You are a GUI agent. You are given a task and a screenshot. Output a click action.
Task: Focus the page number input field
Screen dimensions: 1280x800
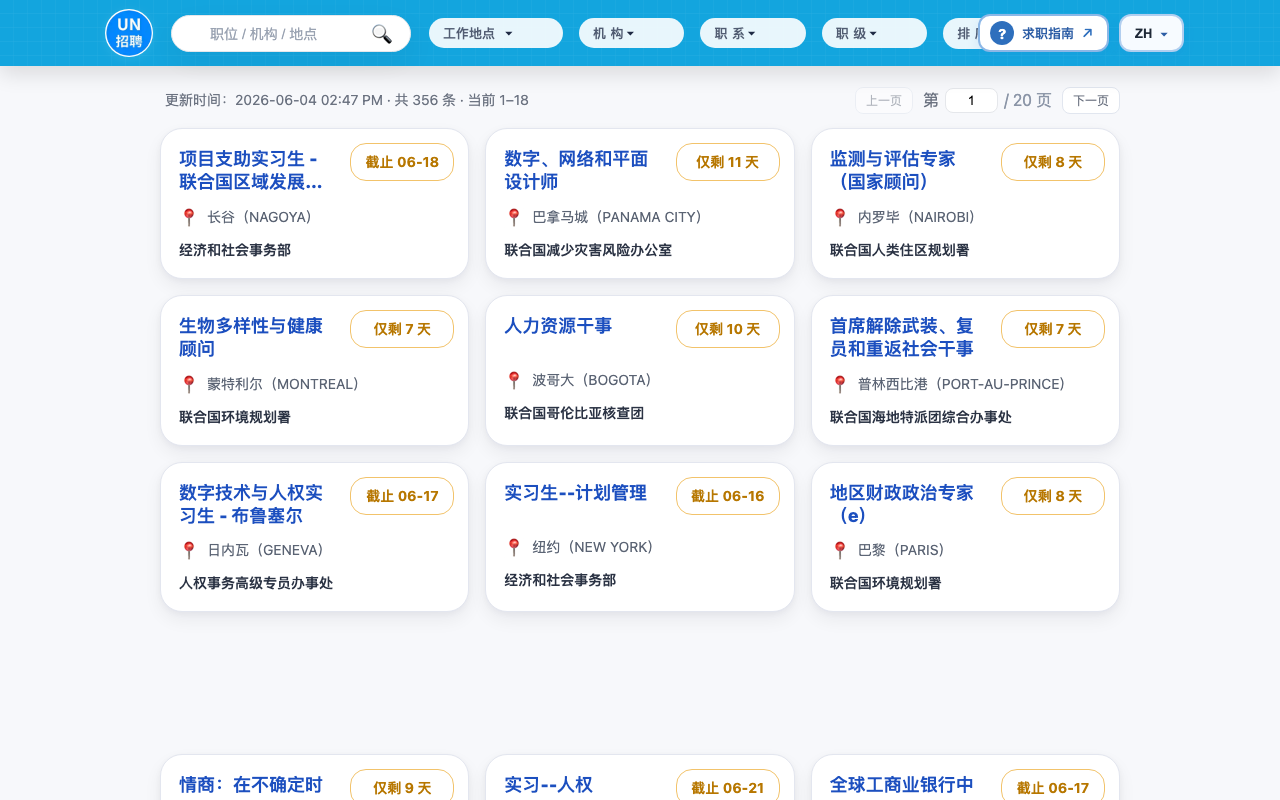point(971,100)
